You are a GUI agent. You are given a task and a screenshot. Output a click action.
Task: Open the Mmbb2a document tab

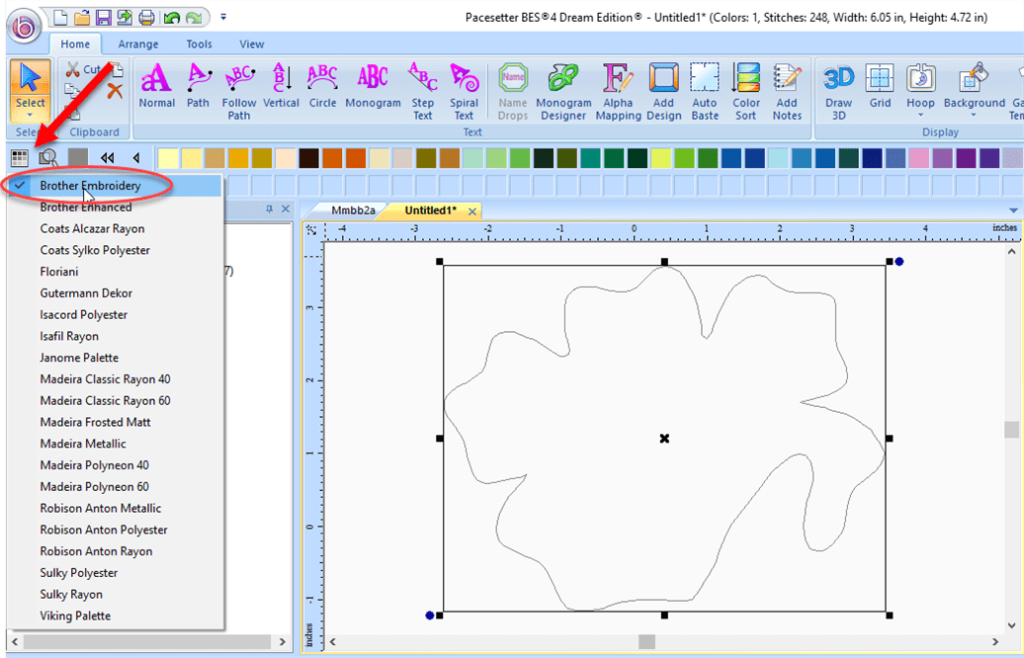353,211
